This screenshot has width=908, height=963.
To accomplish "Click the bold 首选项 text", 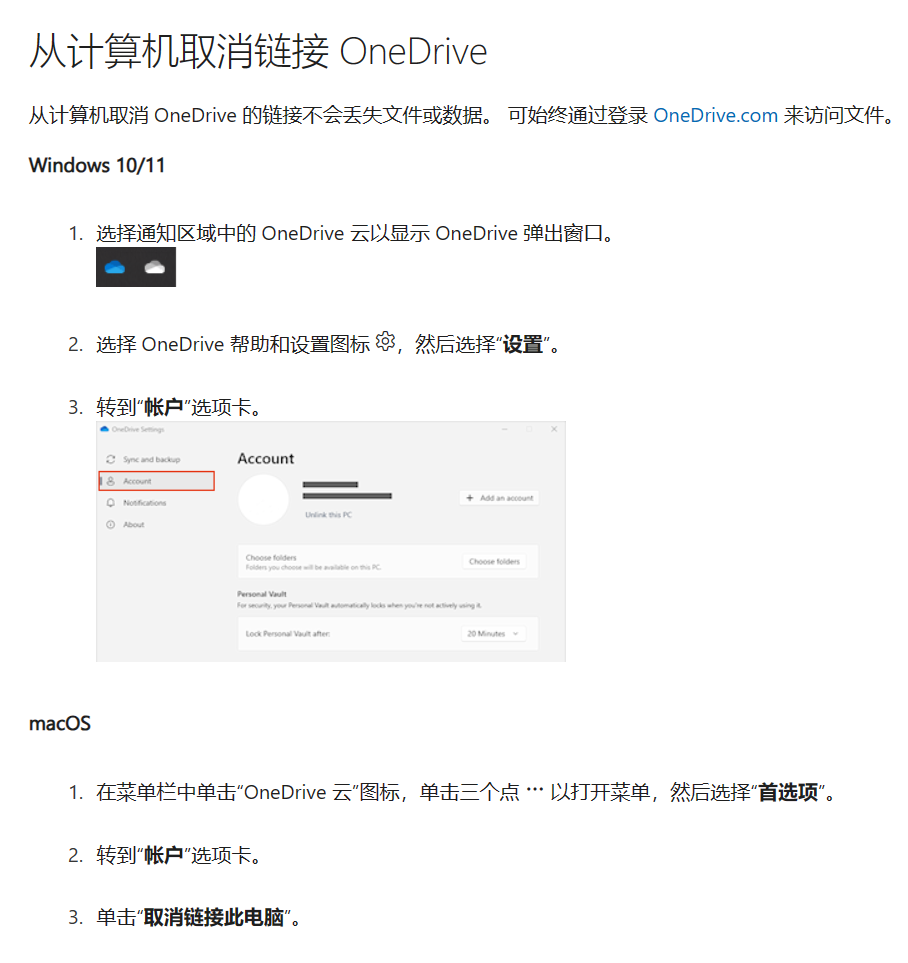I will coord(788,792).
